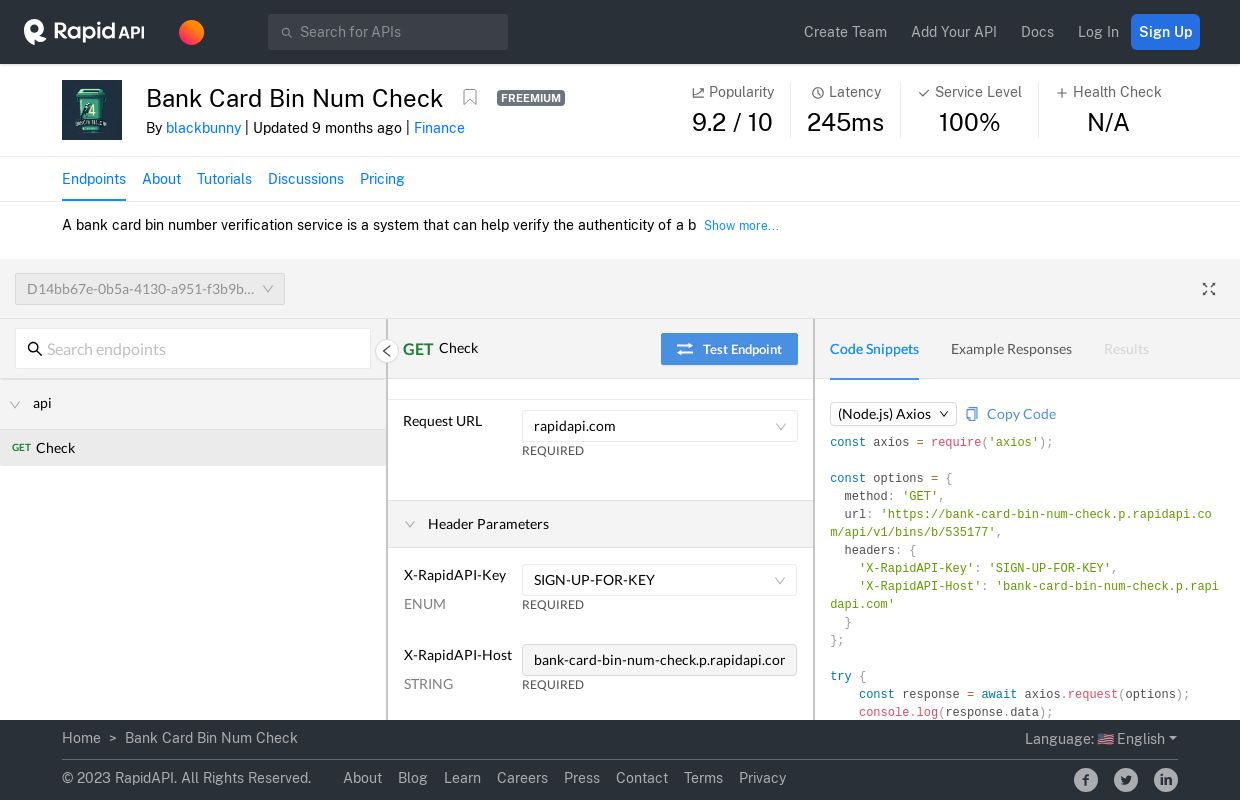The image size is (1240, 800).
Task: Collapse the Header Parameters section
Action: click(410, 524)
